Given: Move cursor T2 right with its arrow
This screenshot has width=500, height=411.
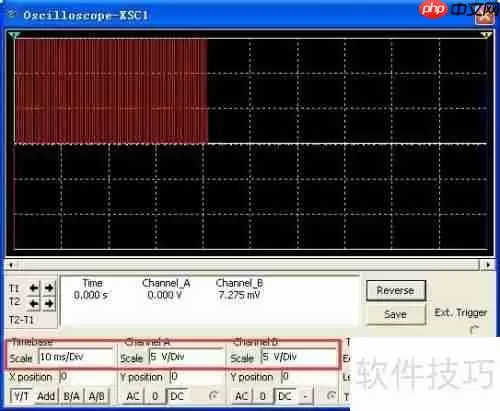Looking at the screenshot, I should pyautogui.click(x=49, y=303).
